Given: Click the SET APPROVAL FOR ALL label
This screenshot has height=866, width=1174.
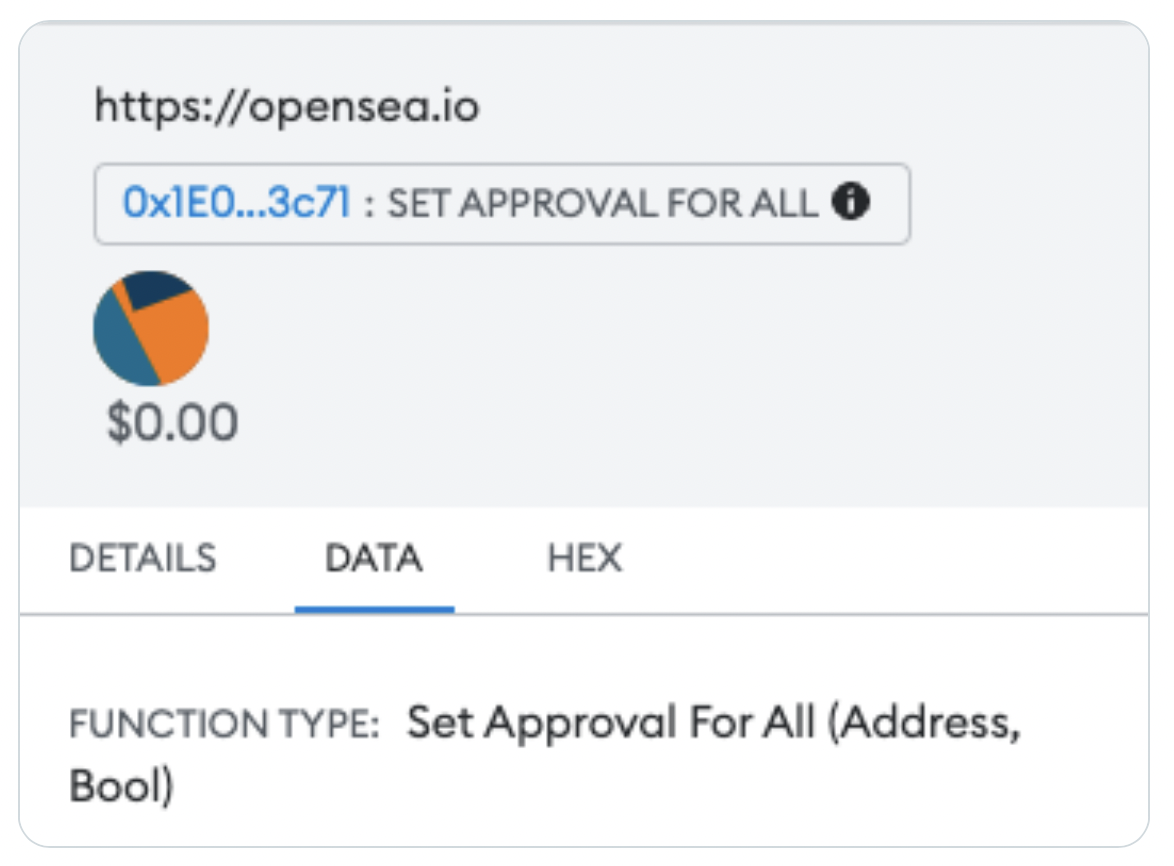Looking at the screenshot, I should (602, 203).
